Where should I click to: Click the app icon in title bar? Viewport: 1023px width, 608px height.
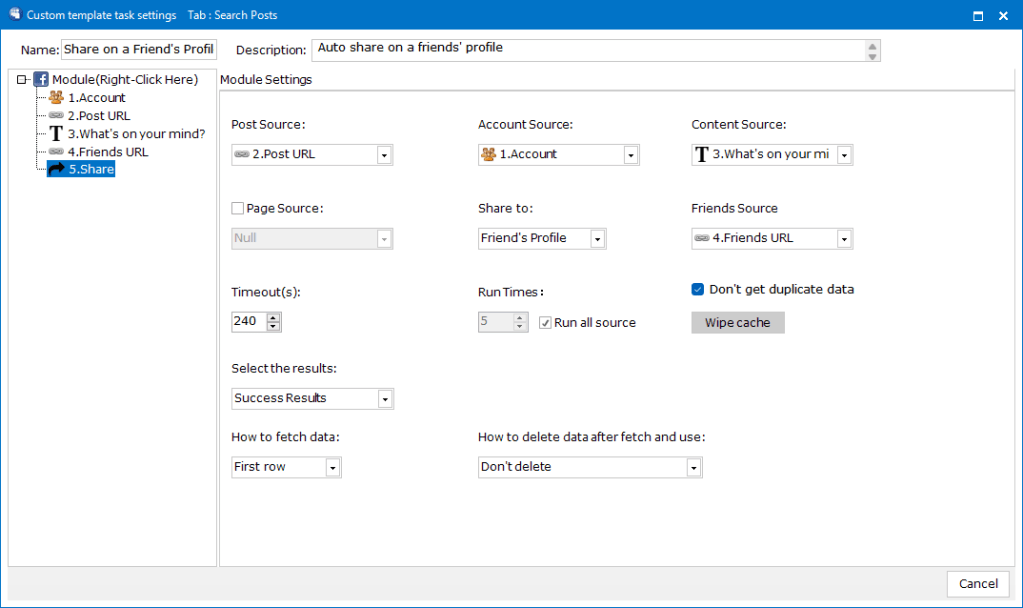tap(14, 15)
